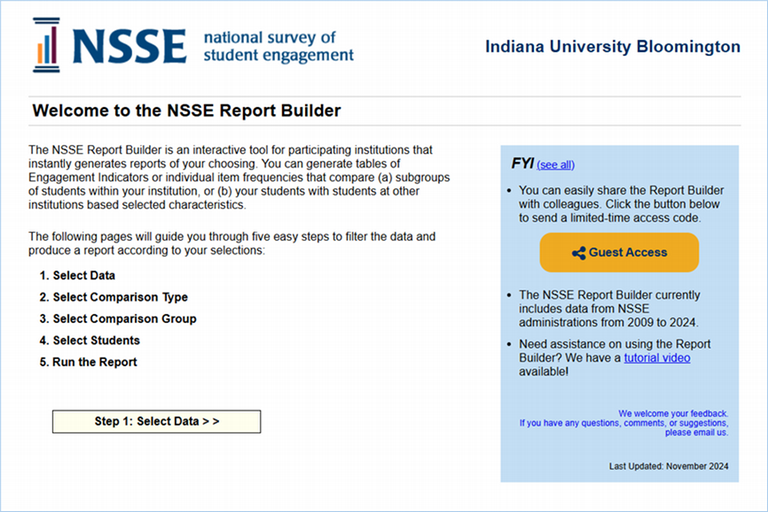The width and height of the screenshot is (768, 512).
Task: Click the We welcome your feedback text
Action: point(673,413)
